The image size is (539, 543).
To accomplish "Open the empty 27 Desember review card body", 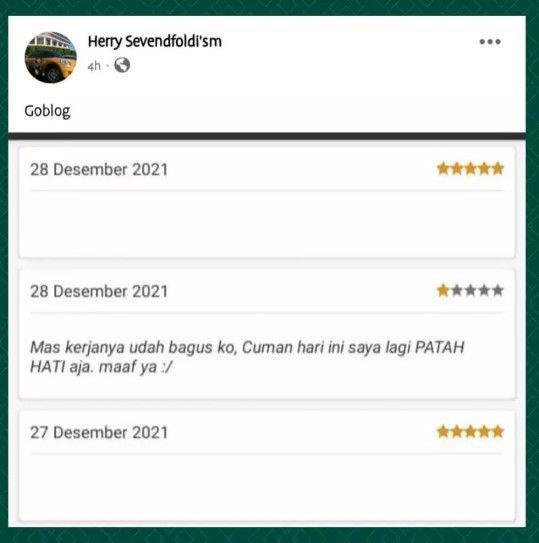I will (267, 487).
